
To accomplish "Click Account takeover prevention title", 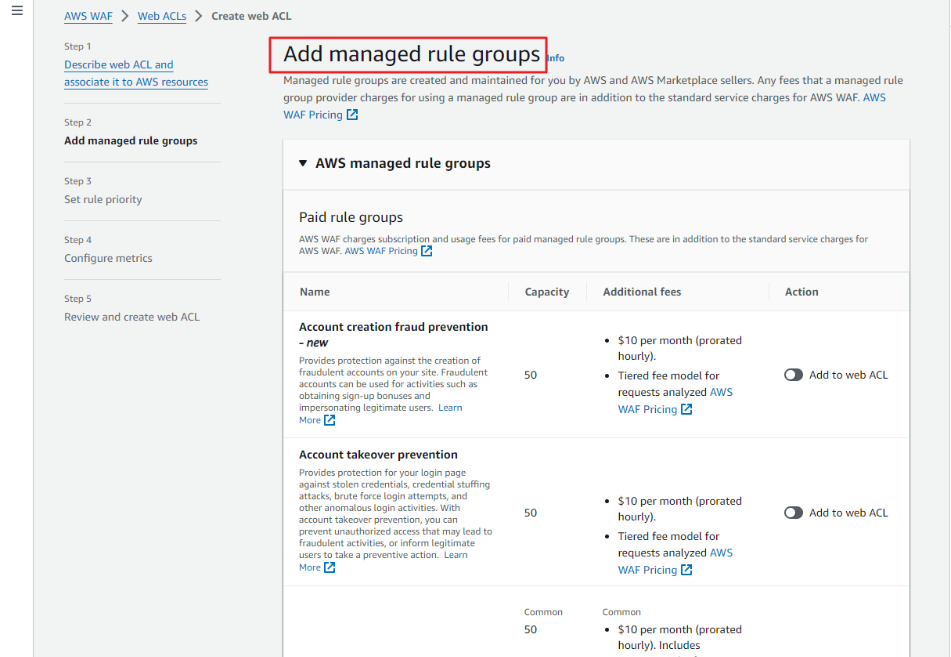I will coord(378,454).
